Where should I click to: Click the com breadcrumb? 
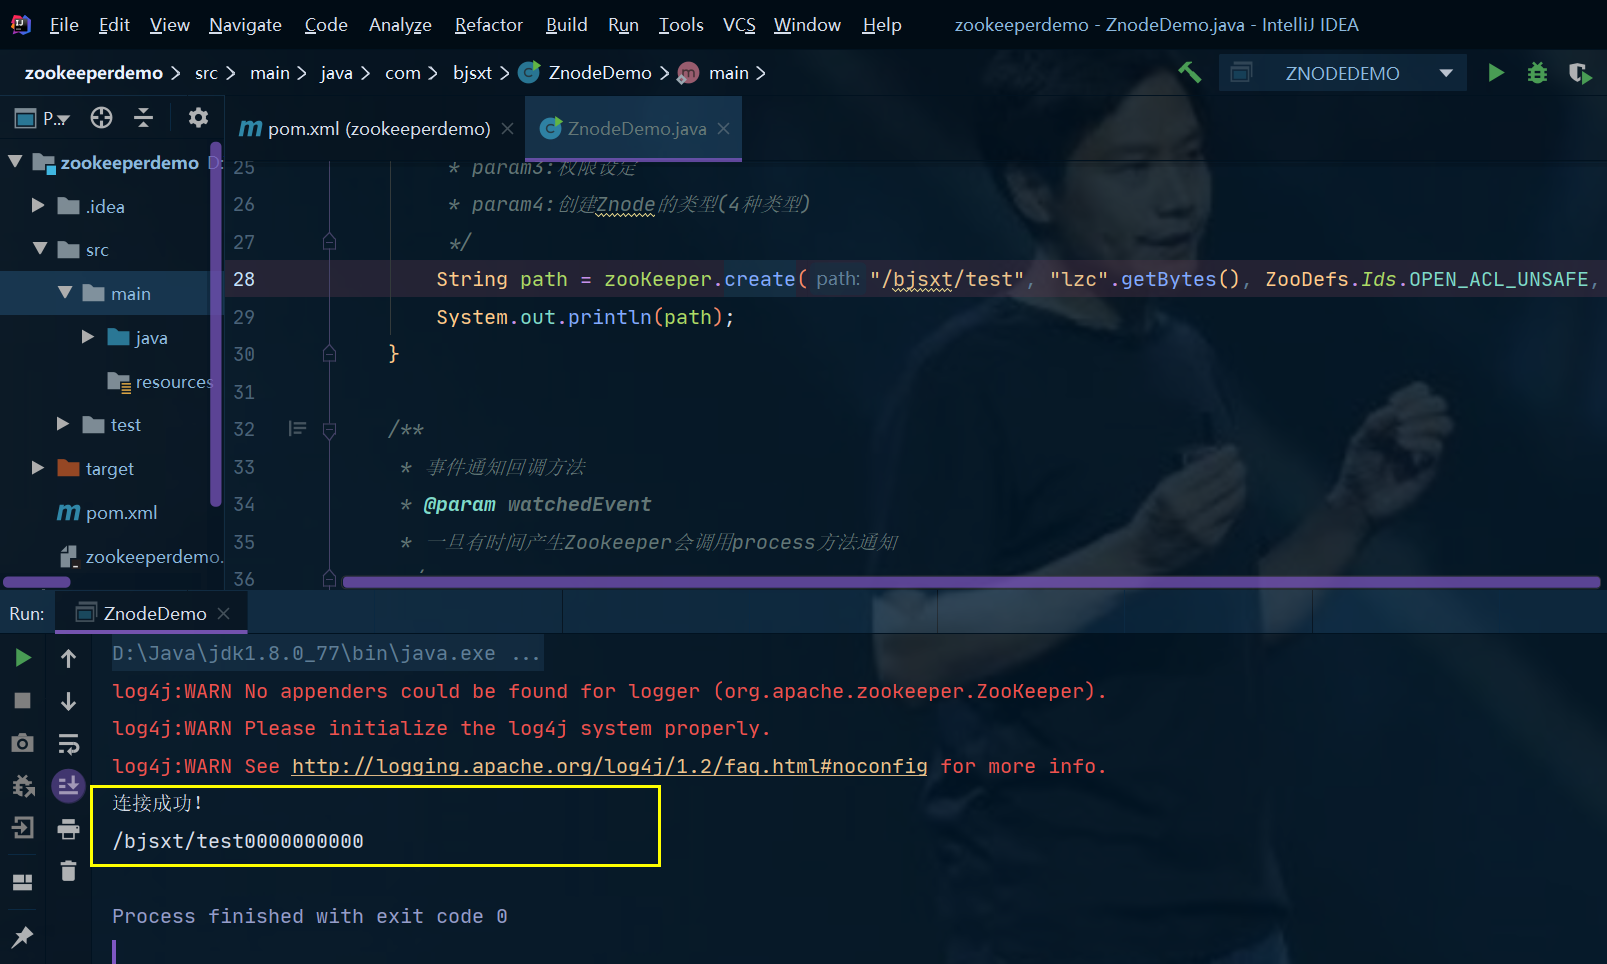pos(402,73)
